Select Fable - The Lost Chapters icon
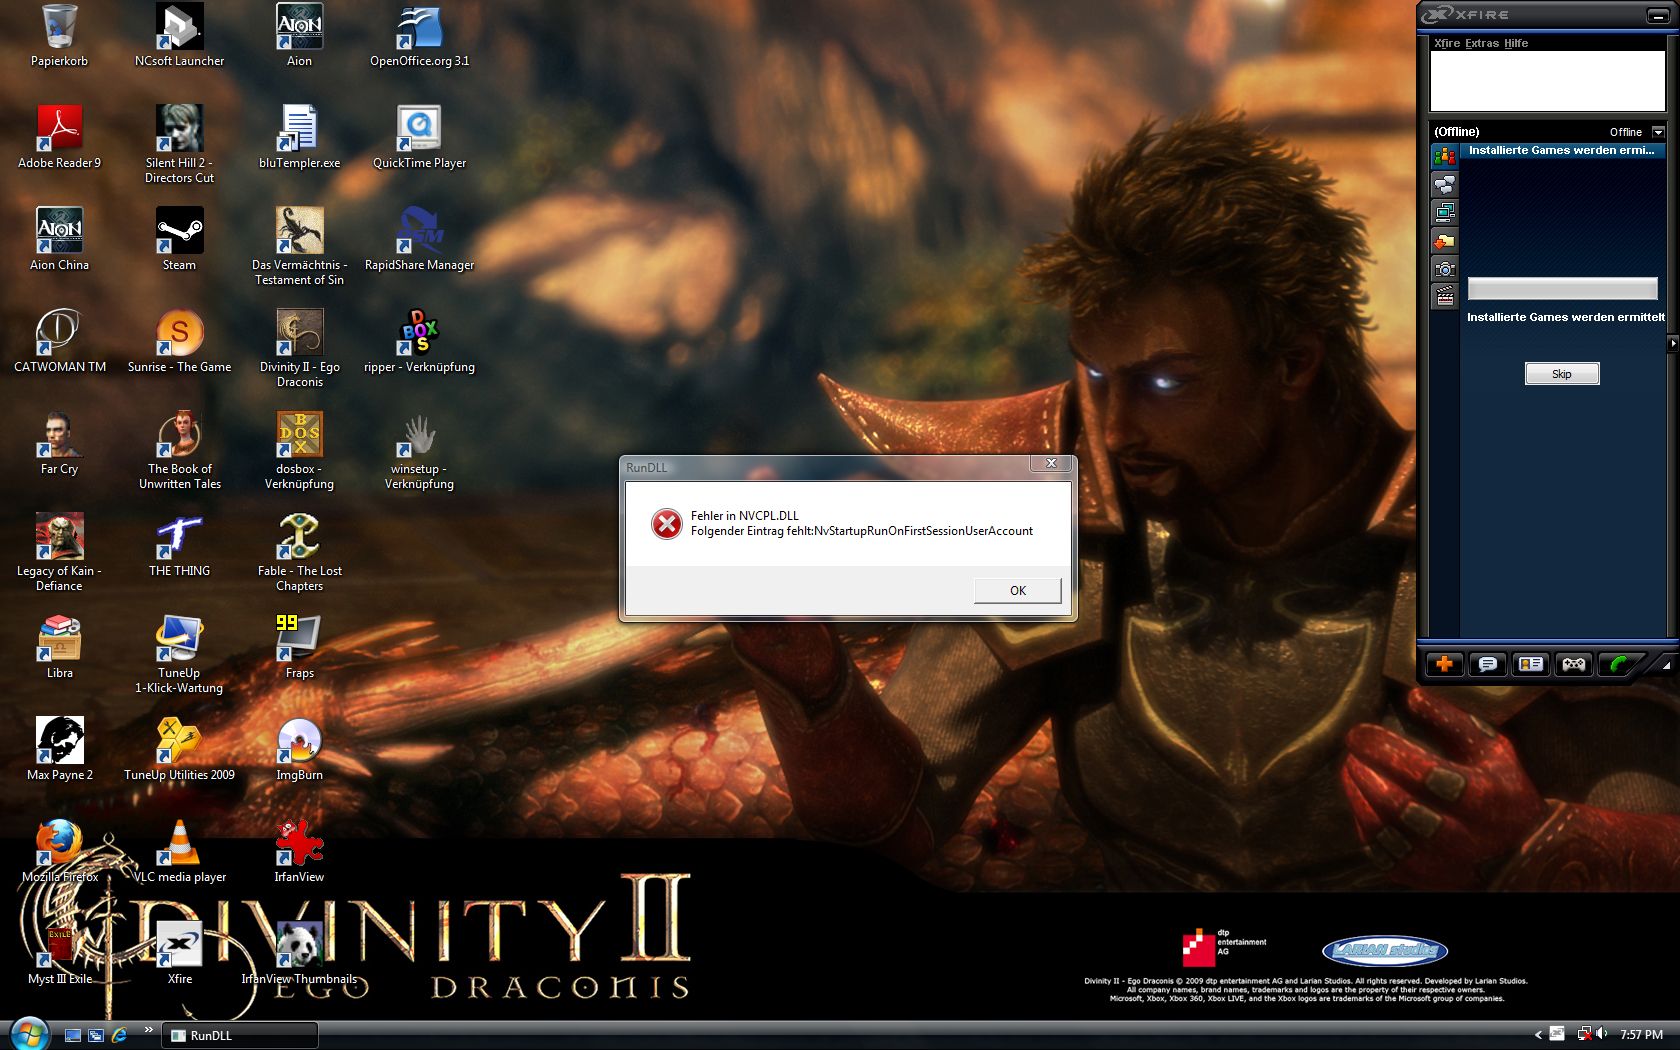 point(299,553)
